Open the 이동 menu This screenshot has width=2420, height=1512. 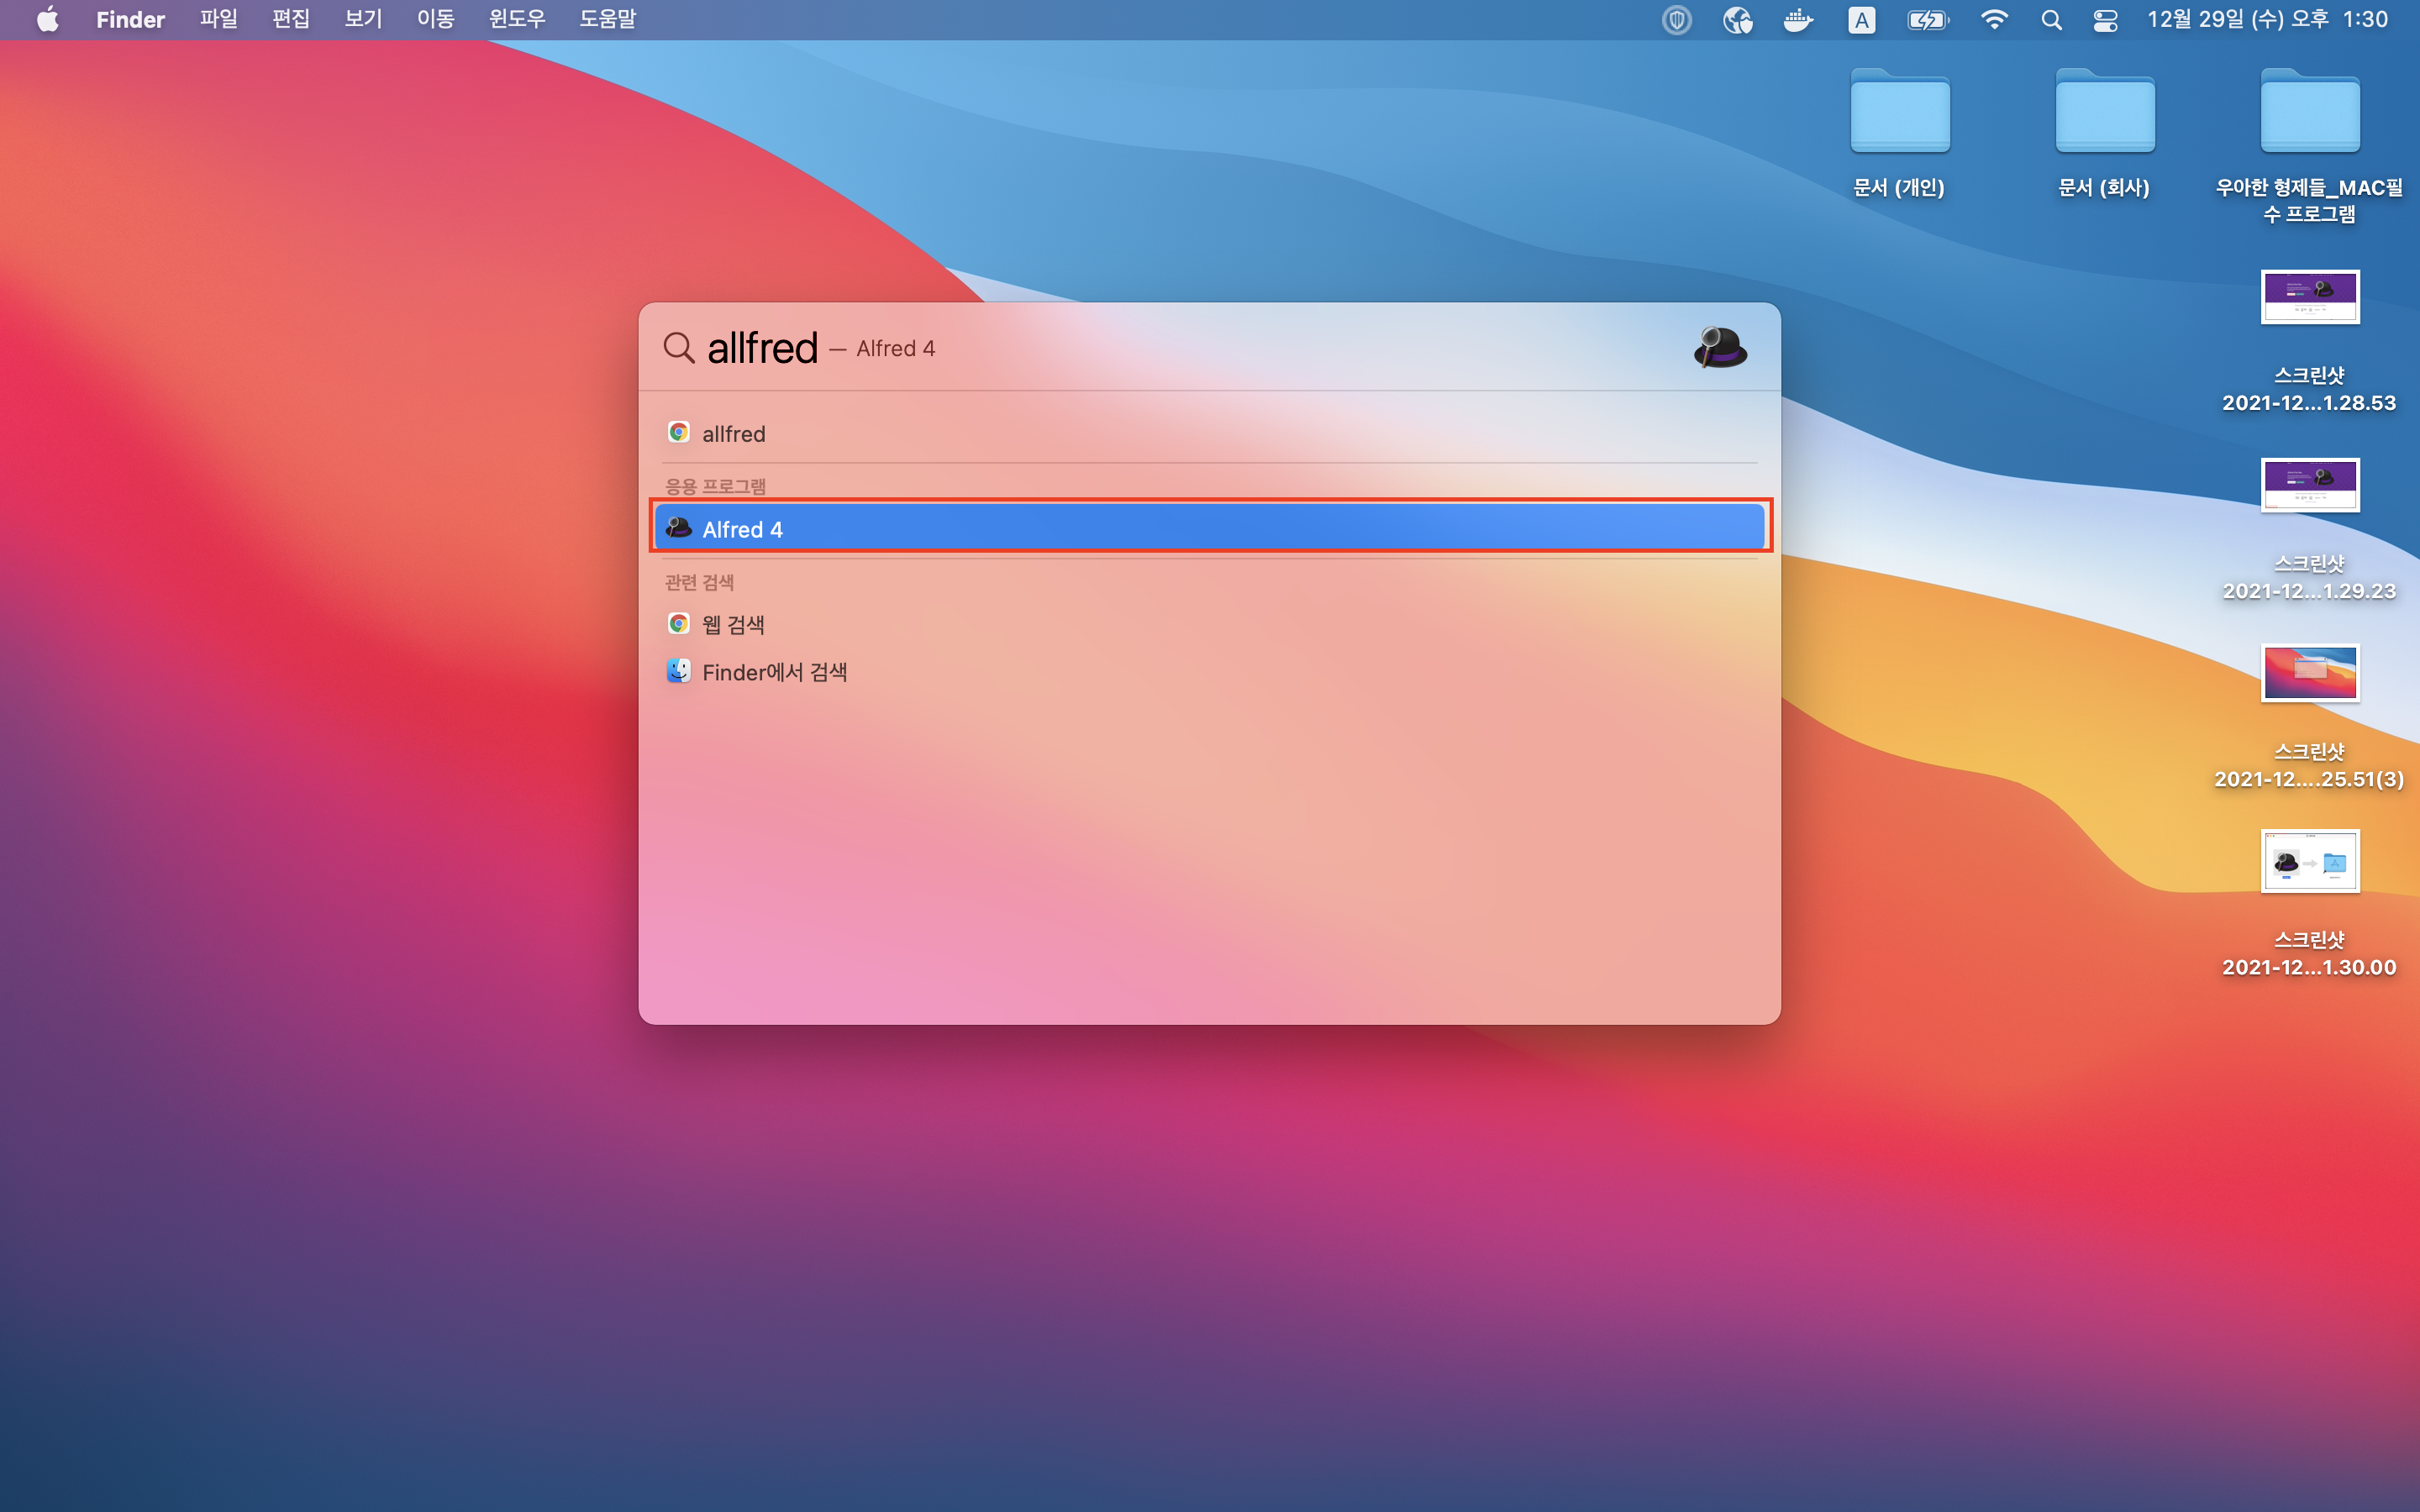tap(435, 20)
